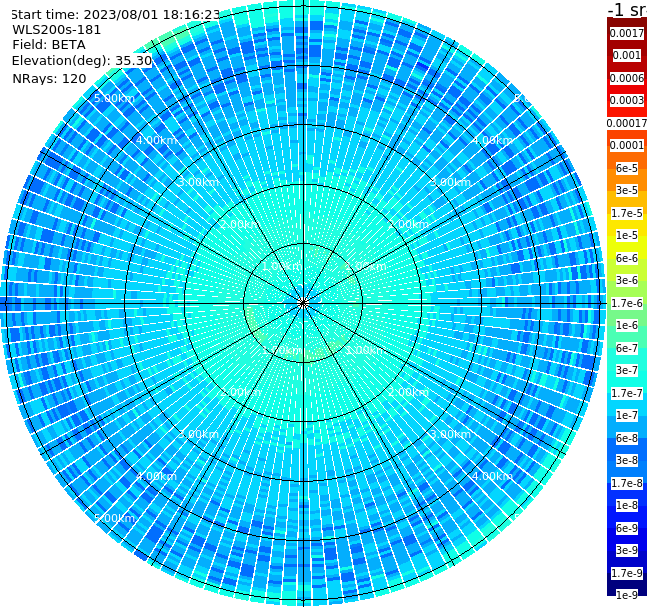Pick the "3e-7" colorbar label
647x607 pixels.
tap(627, 370)
